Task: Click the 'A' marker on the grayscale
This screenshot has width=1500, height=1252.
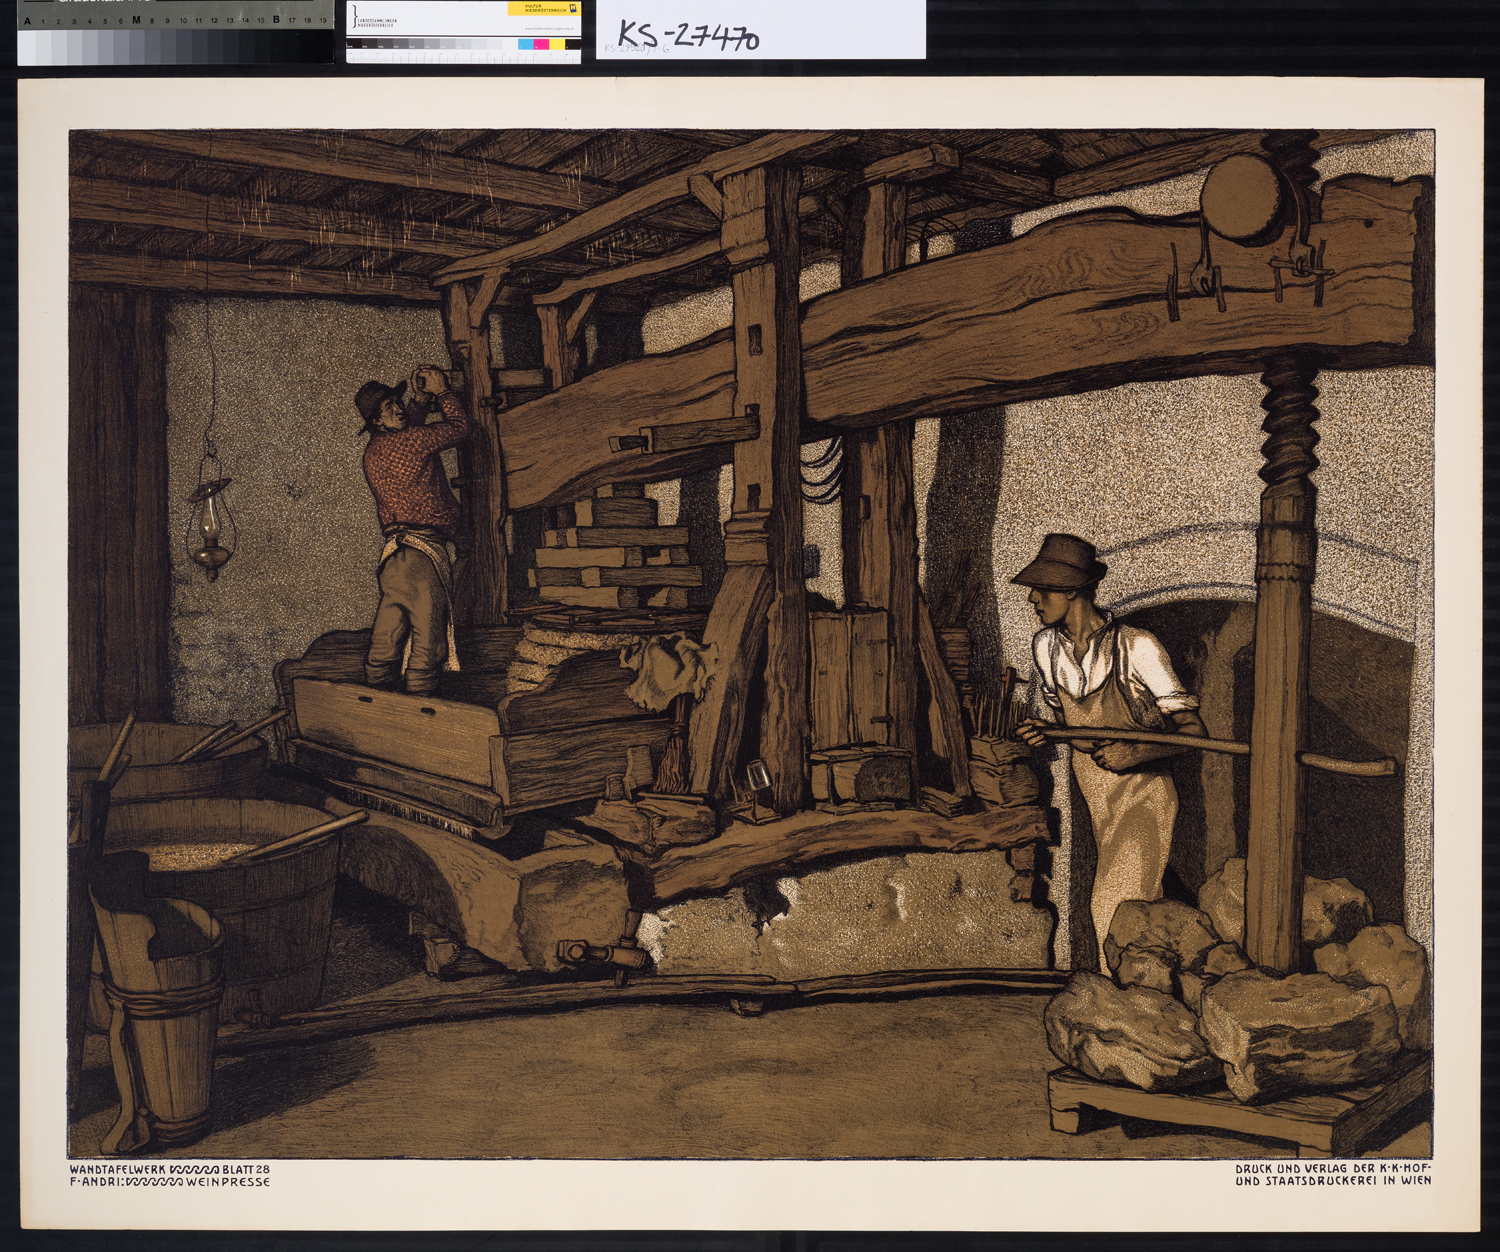Action: tap(27, 20)
